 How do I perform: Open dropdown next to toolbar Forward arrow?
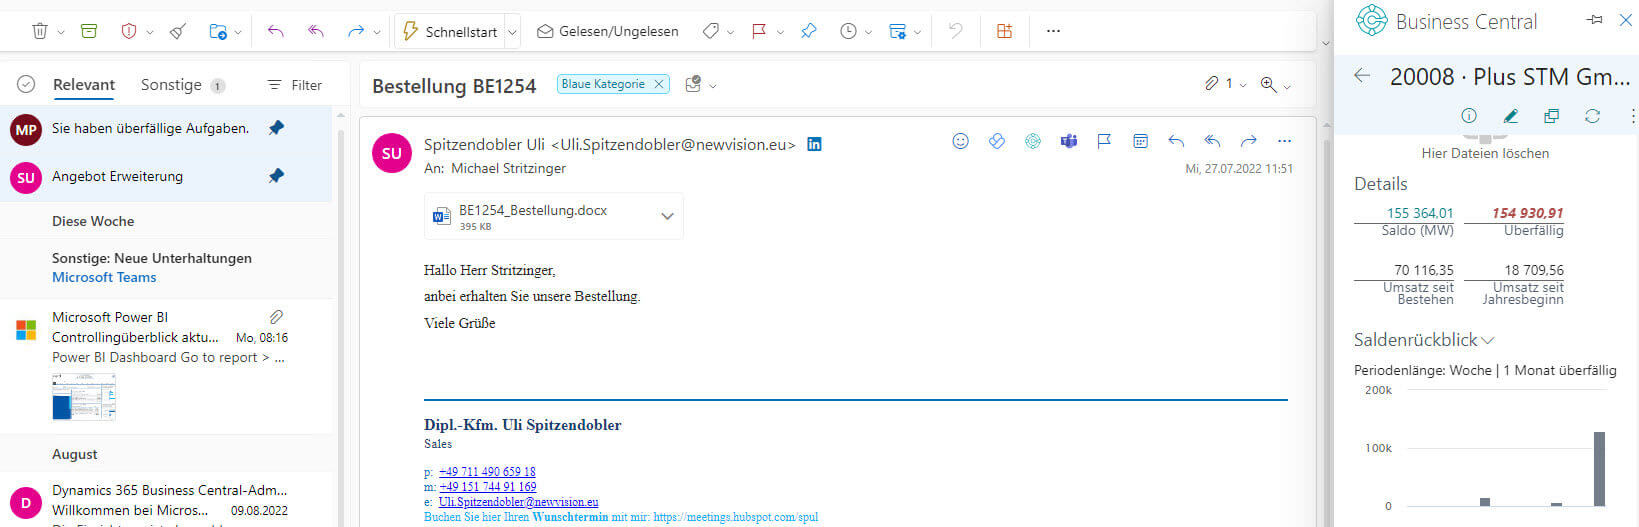point(377,32)
